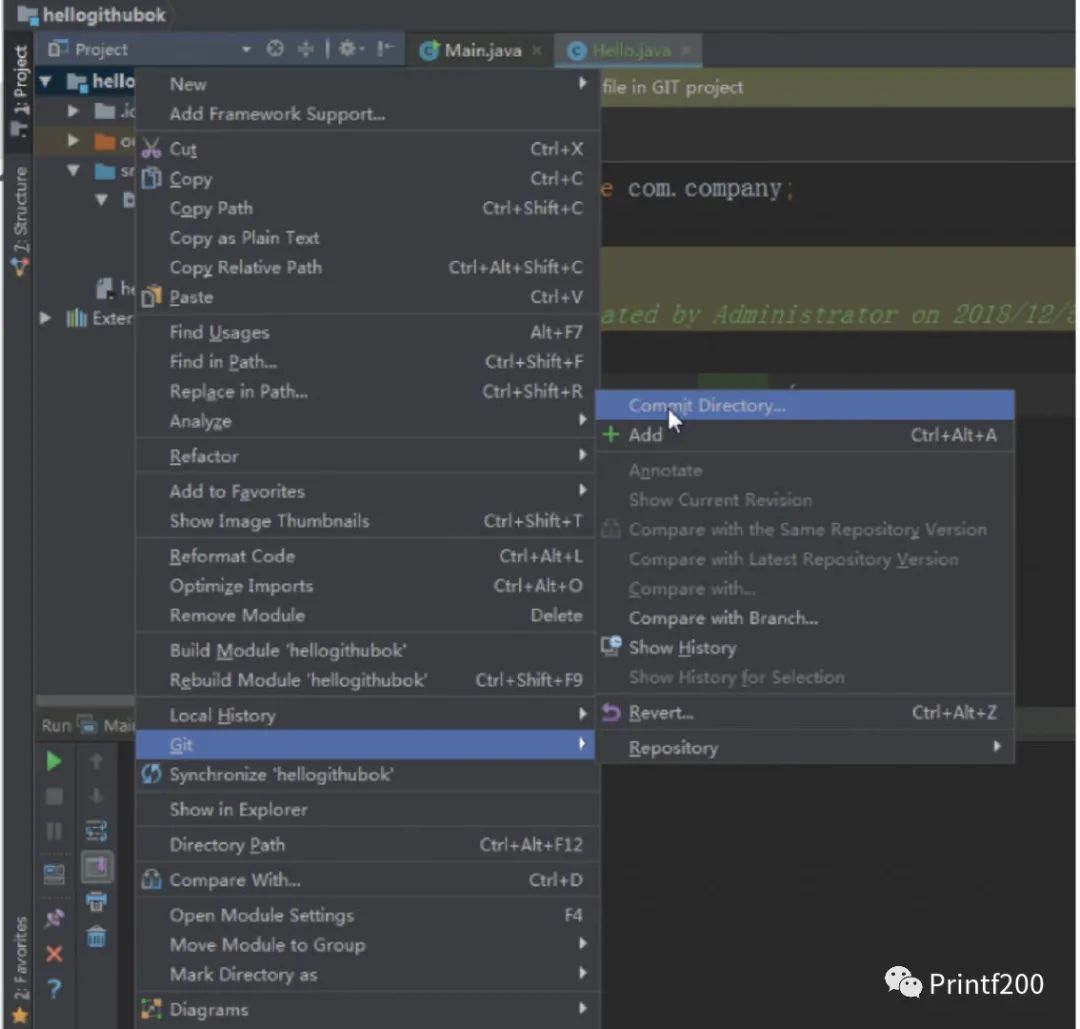This screenshot has height=1029, width=1080.
Task: Select Compare with Branch... option
Action: 804,618
